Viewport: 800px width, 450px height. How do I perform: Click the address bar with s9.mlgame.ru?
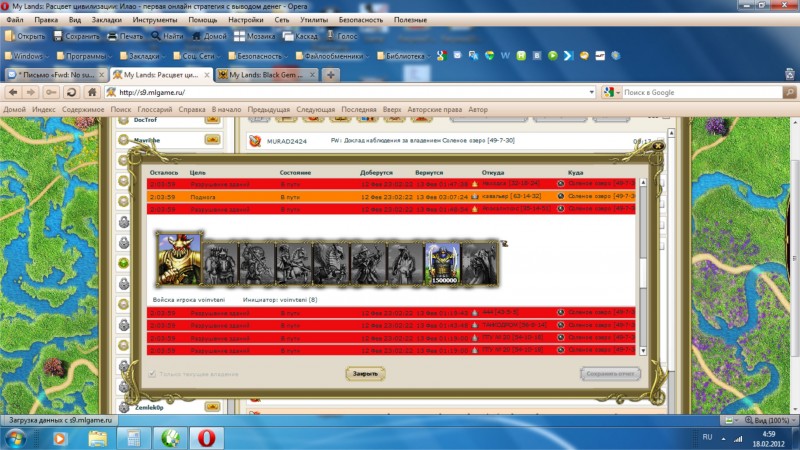[350, 92]
